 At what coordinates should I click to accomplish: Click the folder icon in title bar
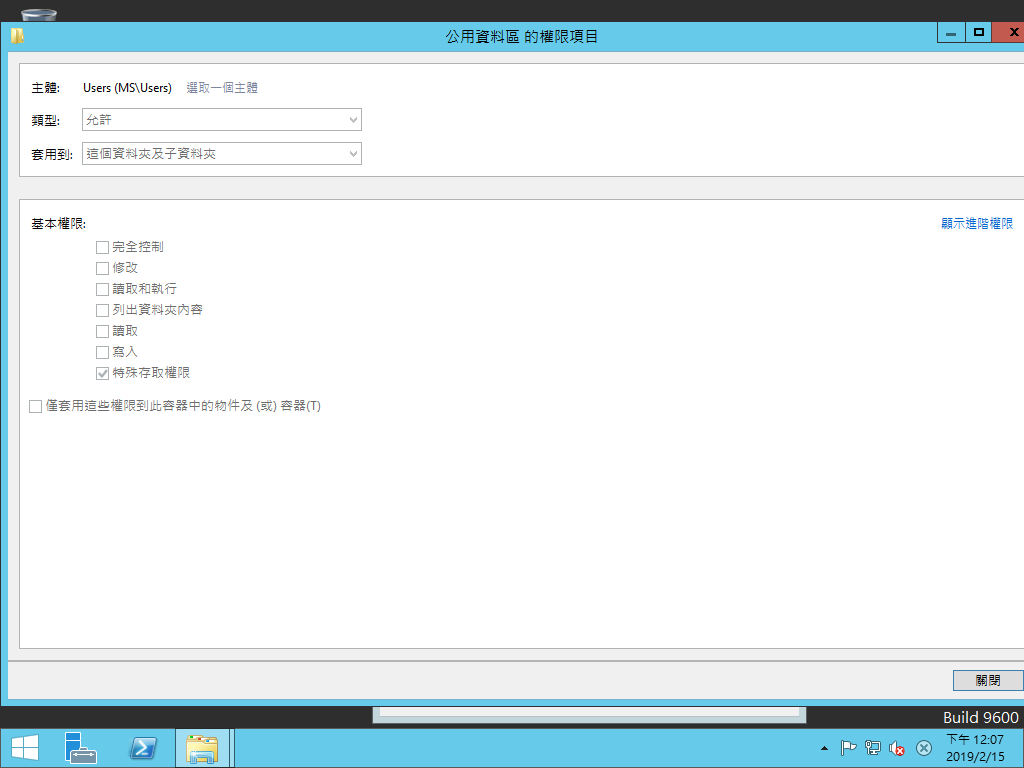click(17, 36)
